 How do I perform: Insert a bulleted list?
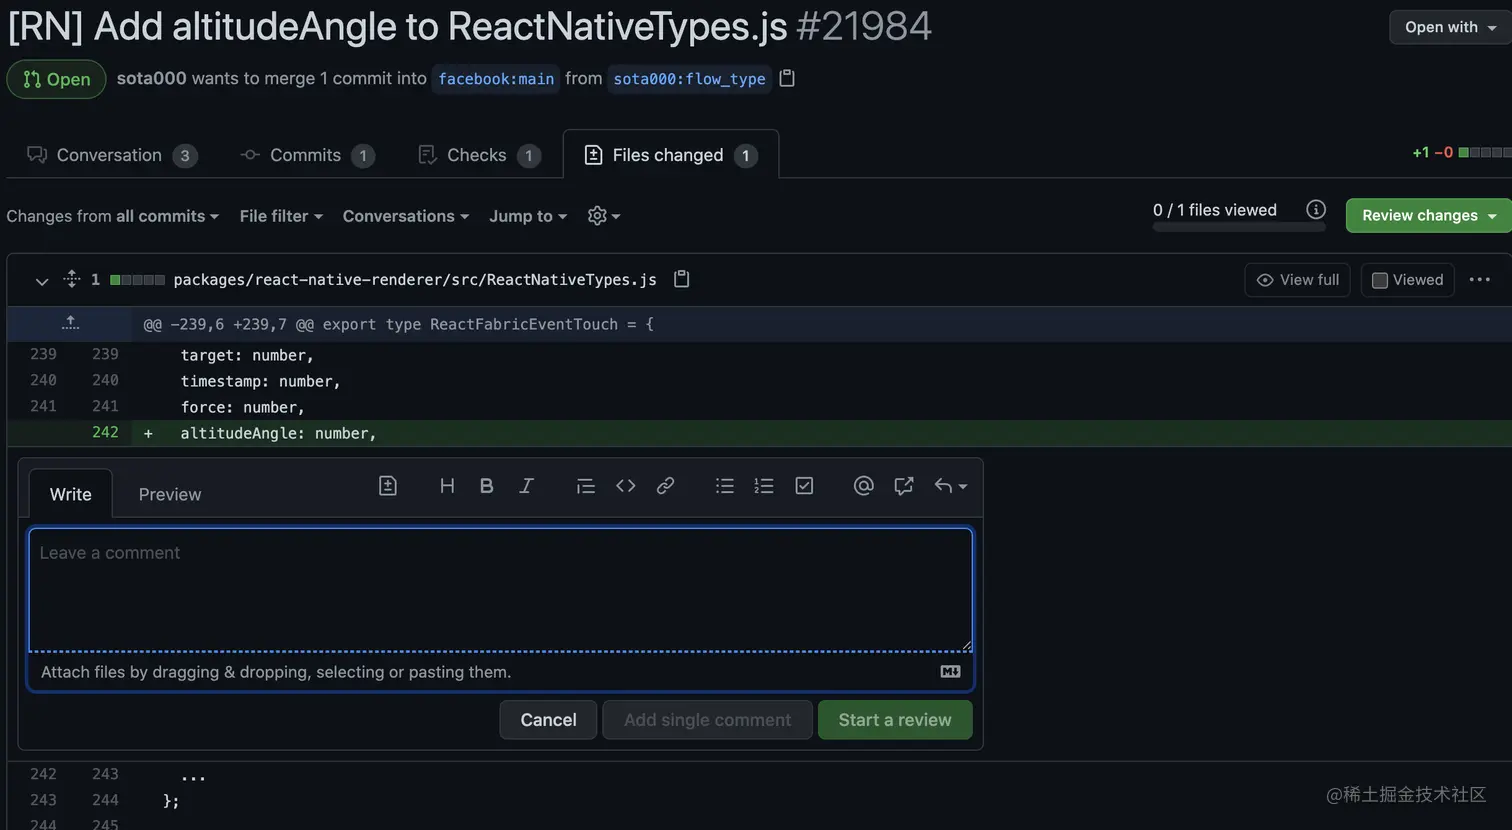pos(725,486)
